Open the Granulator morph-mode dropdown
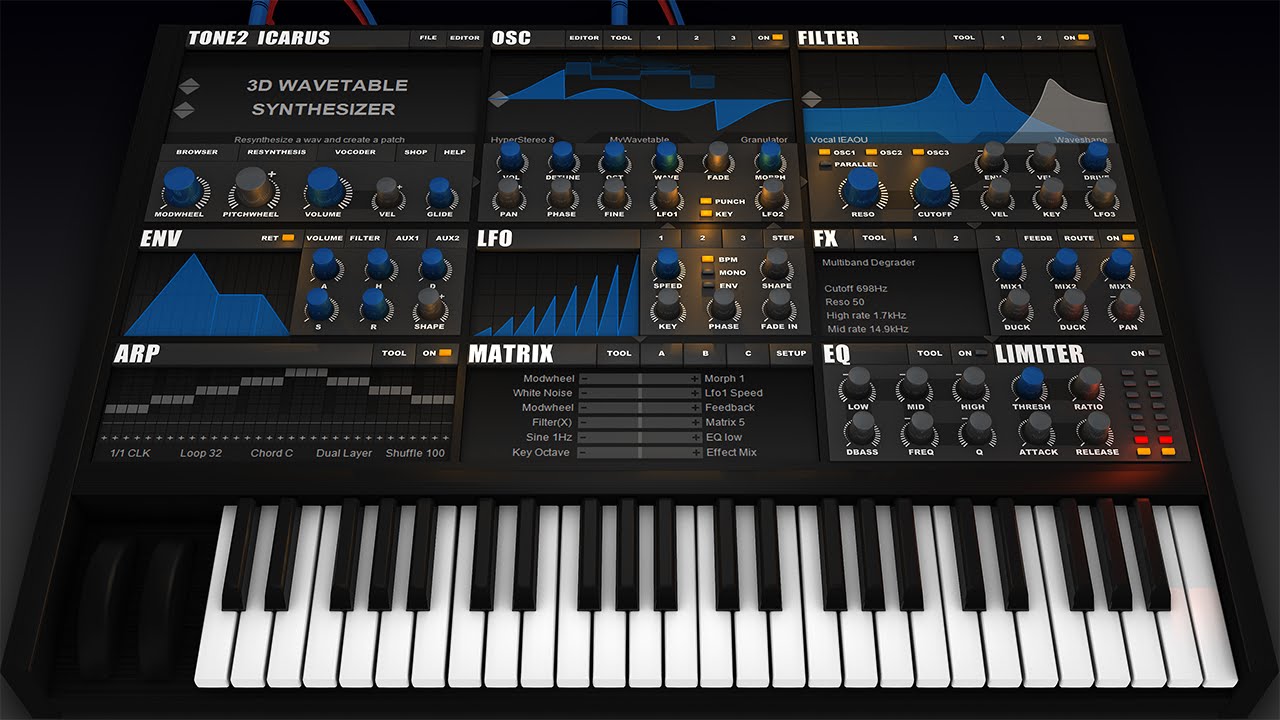Image resolution: width=1280 pixels, height=720 pixels. tap(764, 139)
